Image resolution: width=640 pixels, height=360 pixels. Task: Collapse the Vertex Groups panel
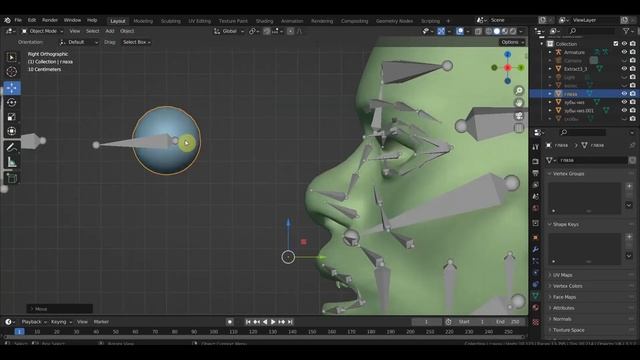[x=568, y=173]
